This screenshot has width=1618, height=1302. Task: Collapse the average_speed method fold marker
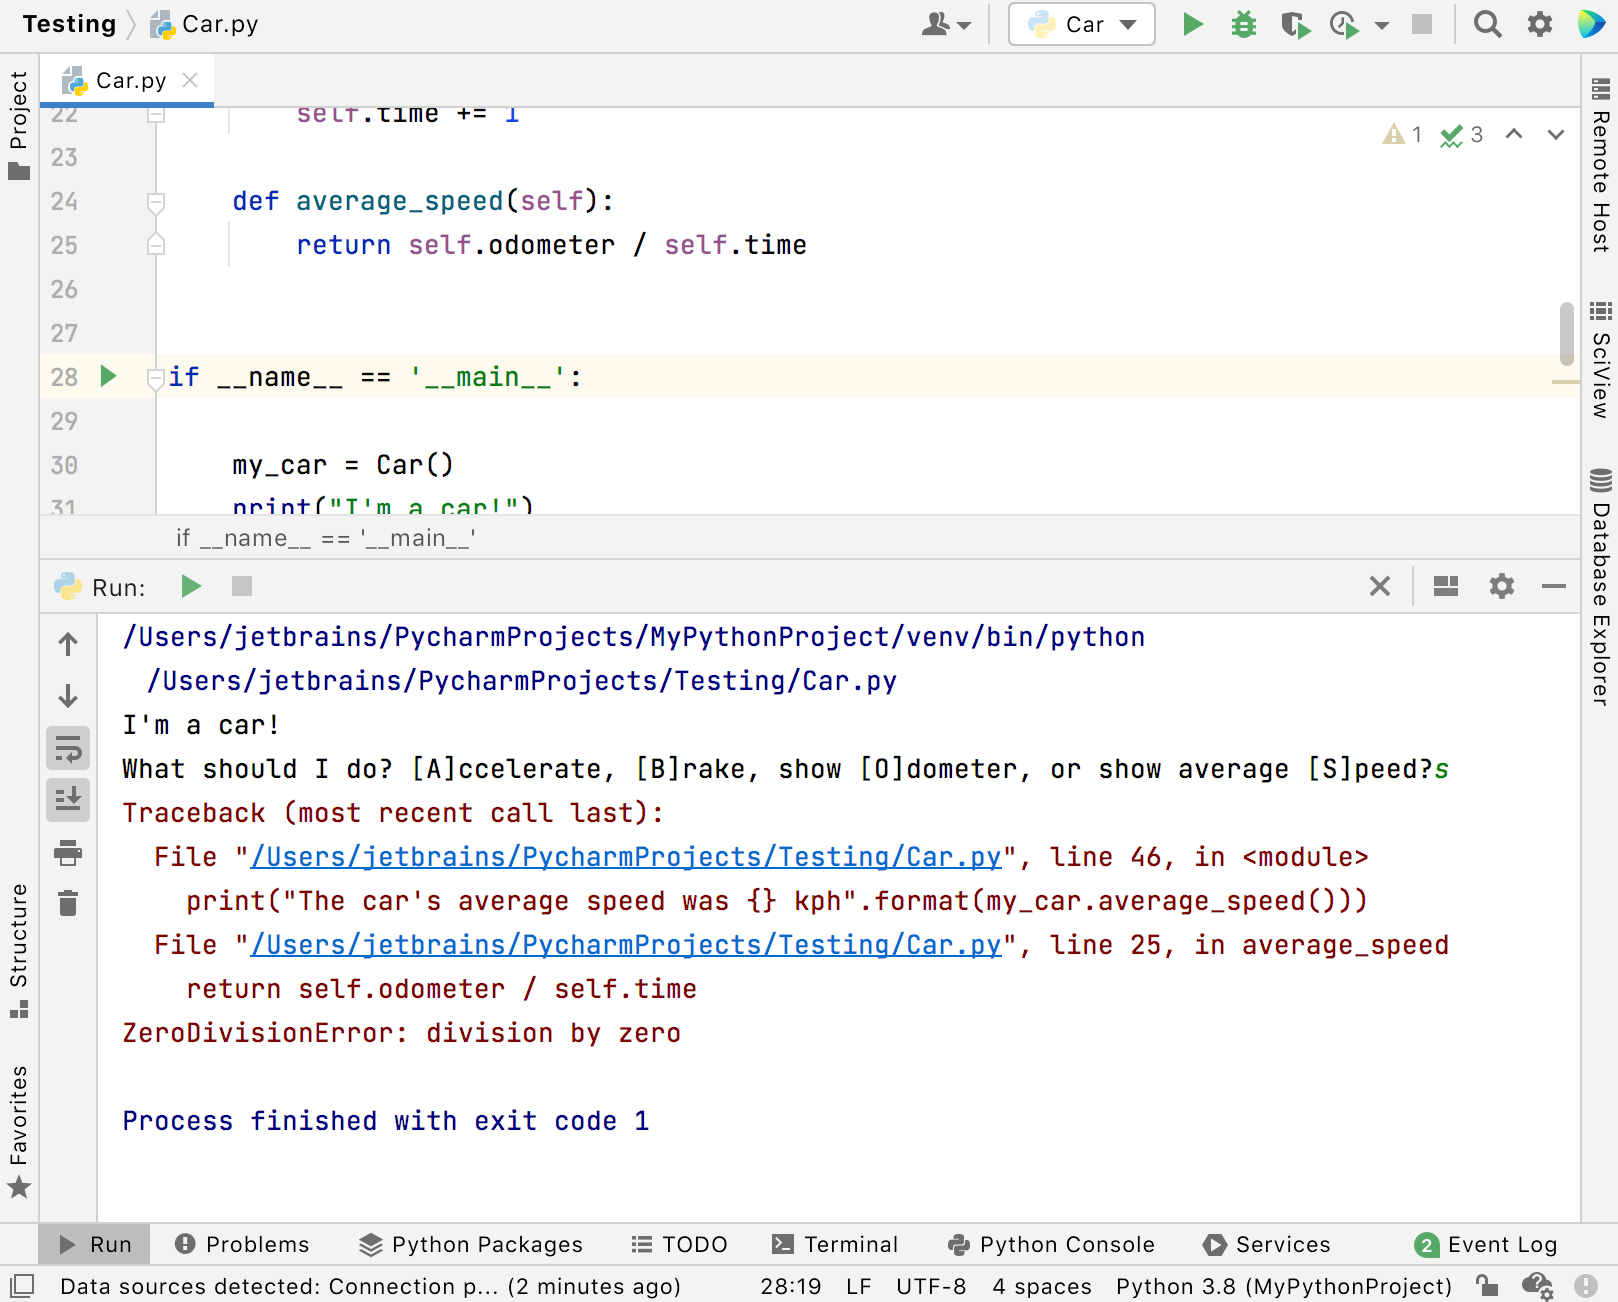[x=156, y=202]
